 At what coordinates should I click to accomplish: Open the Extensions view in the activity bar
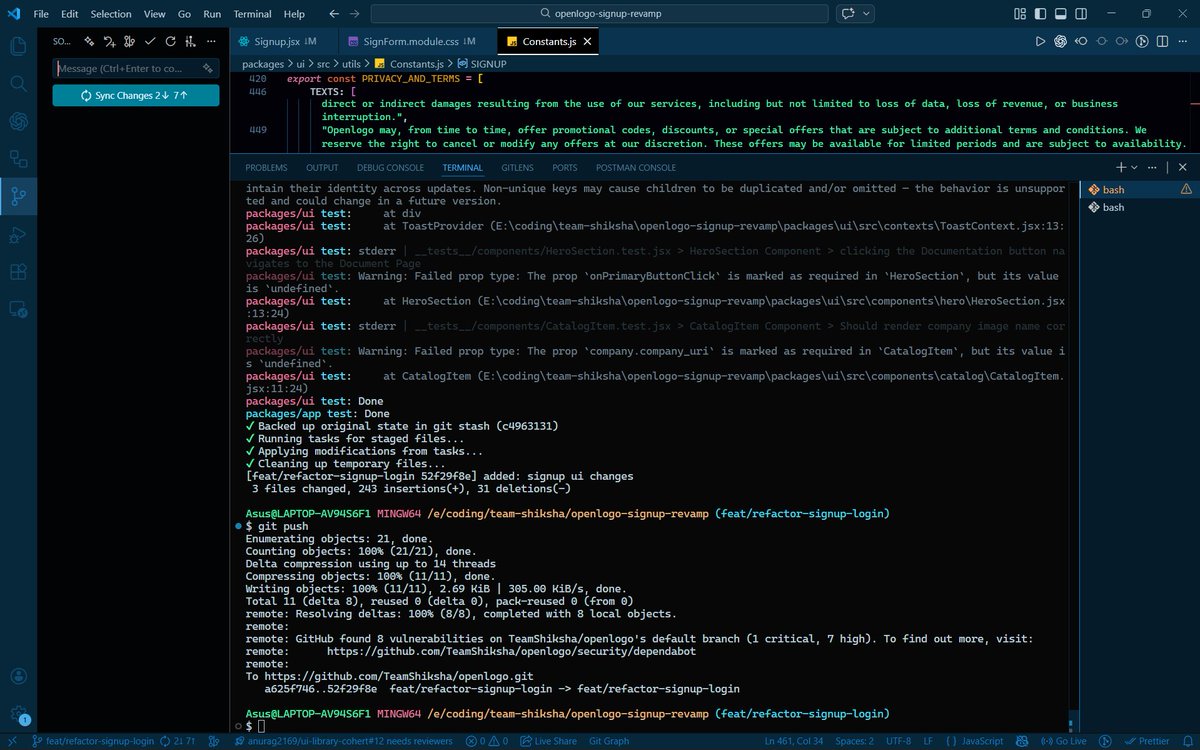click(x=18, y=271)
